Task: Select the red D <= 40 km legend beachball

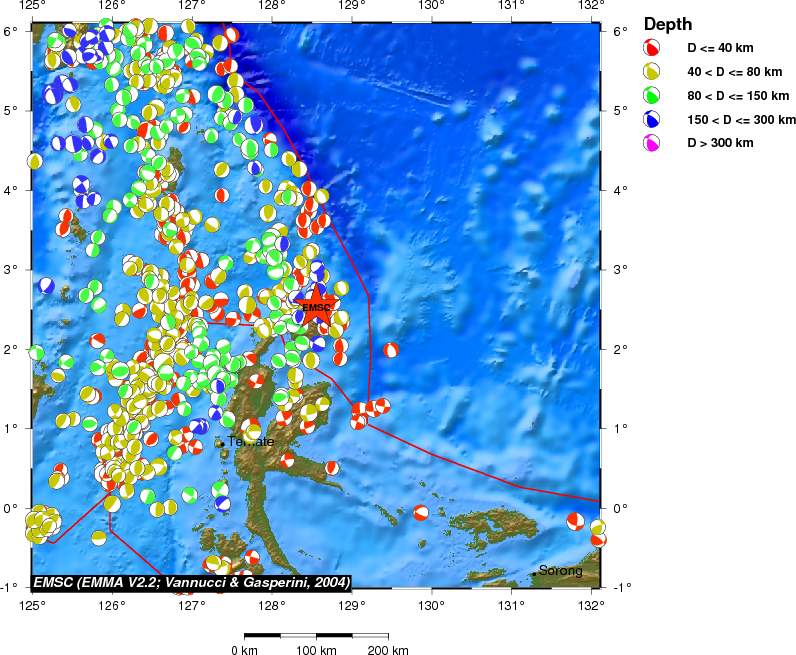Action: pyautogui.click(x=651, y=48)
